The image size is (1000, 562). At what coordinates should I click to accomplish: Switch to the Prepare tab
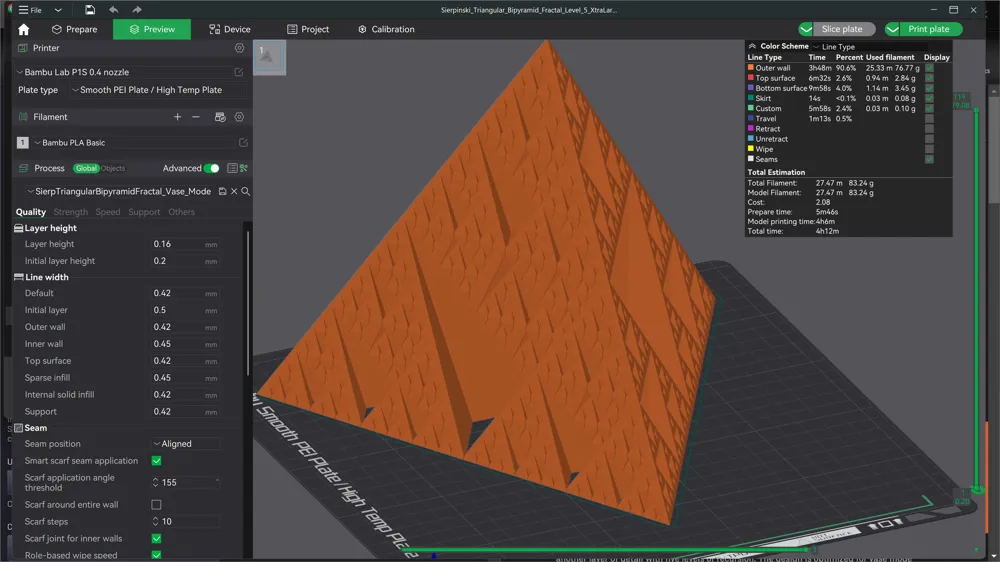click(75, 29)
